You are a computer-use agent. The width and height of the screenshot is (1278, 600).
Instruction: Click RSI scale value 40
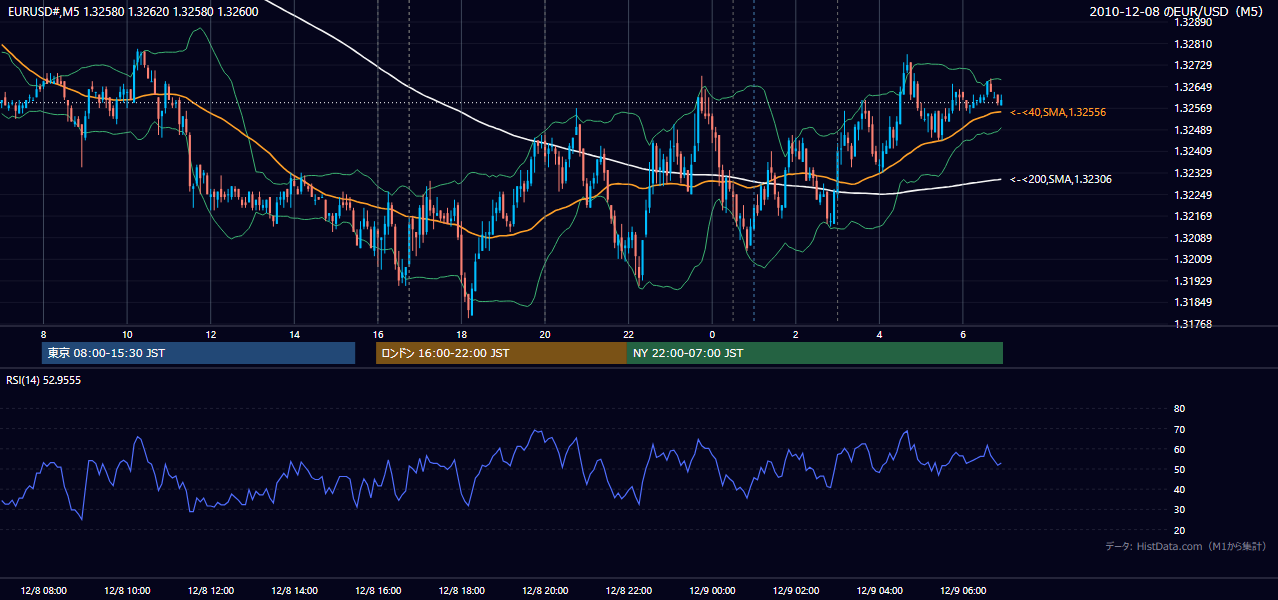tap(1180, 489)
